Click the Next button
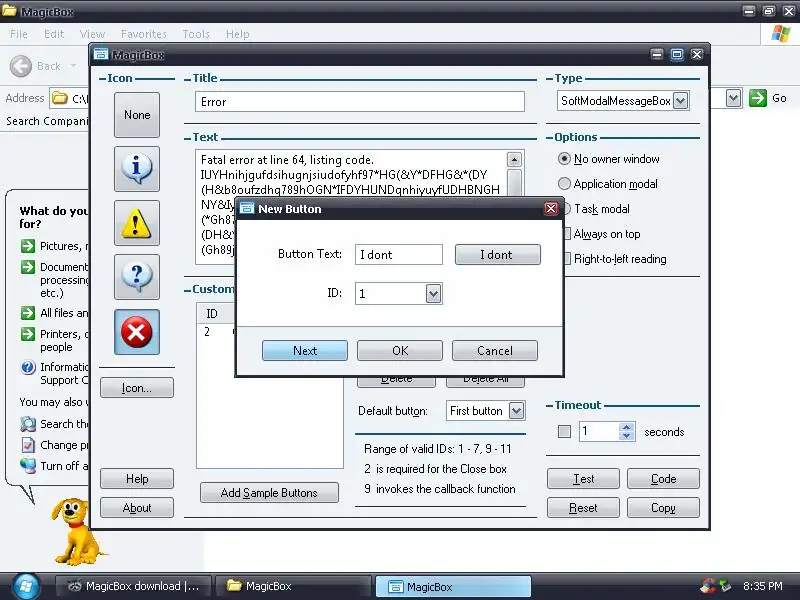The width and height of the screenshot is (800, 600). point(305,351)
